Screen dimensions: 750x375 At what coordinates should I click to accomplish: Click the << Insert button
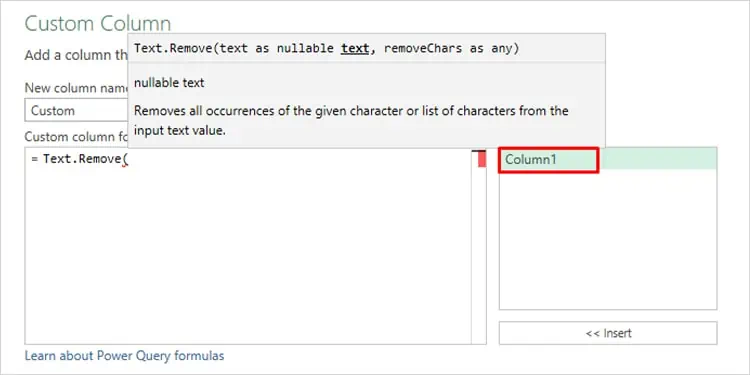coord(608,333)
